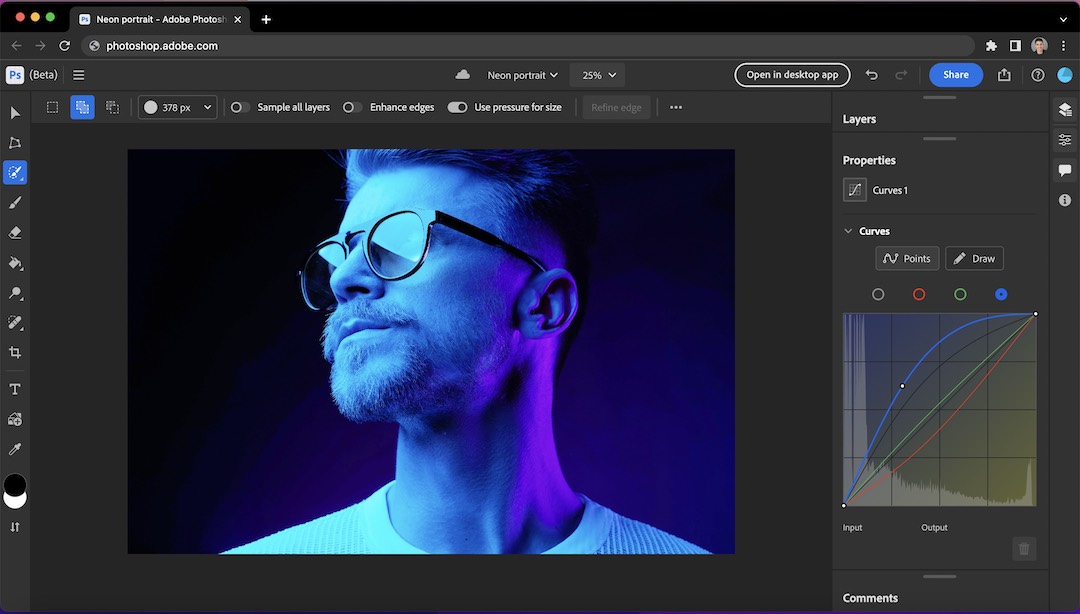Screen dimensions: 1080x614
Task: Select the Eraser tool
Action: (x=15, y=233)
